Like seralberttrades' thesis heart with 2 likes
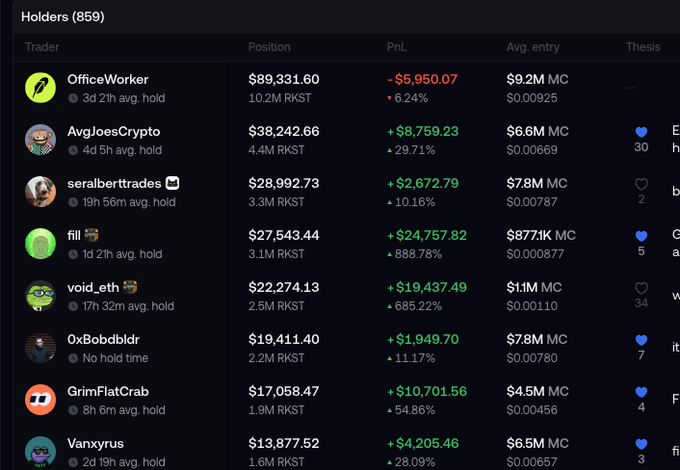 pyautogui.click(x=641, y=184)
